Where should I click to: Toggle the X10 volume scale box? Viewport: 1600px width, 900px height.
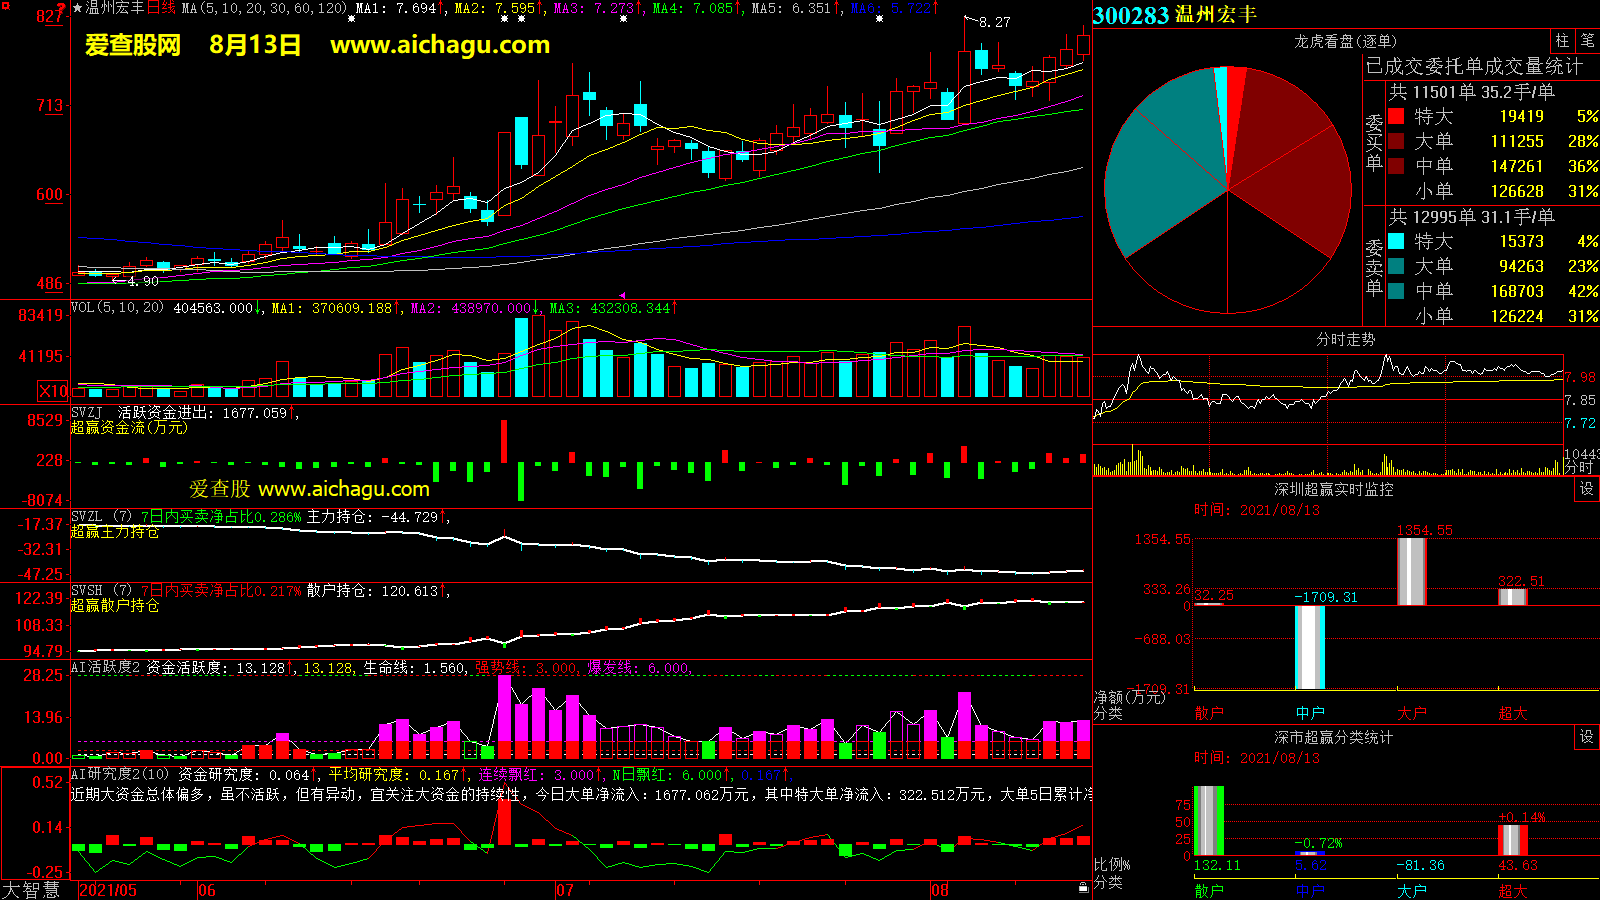point(53,391)
